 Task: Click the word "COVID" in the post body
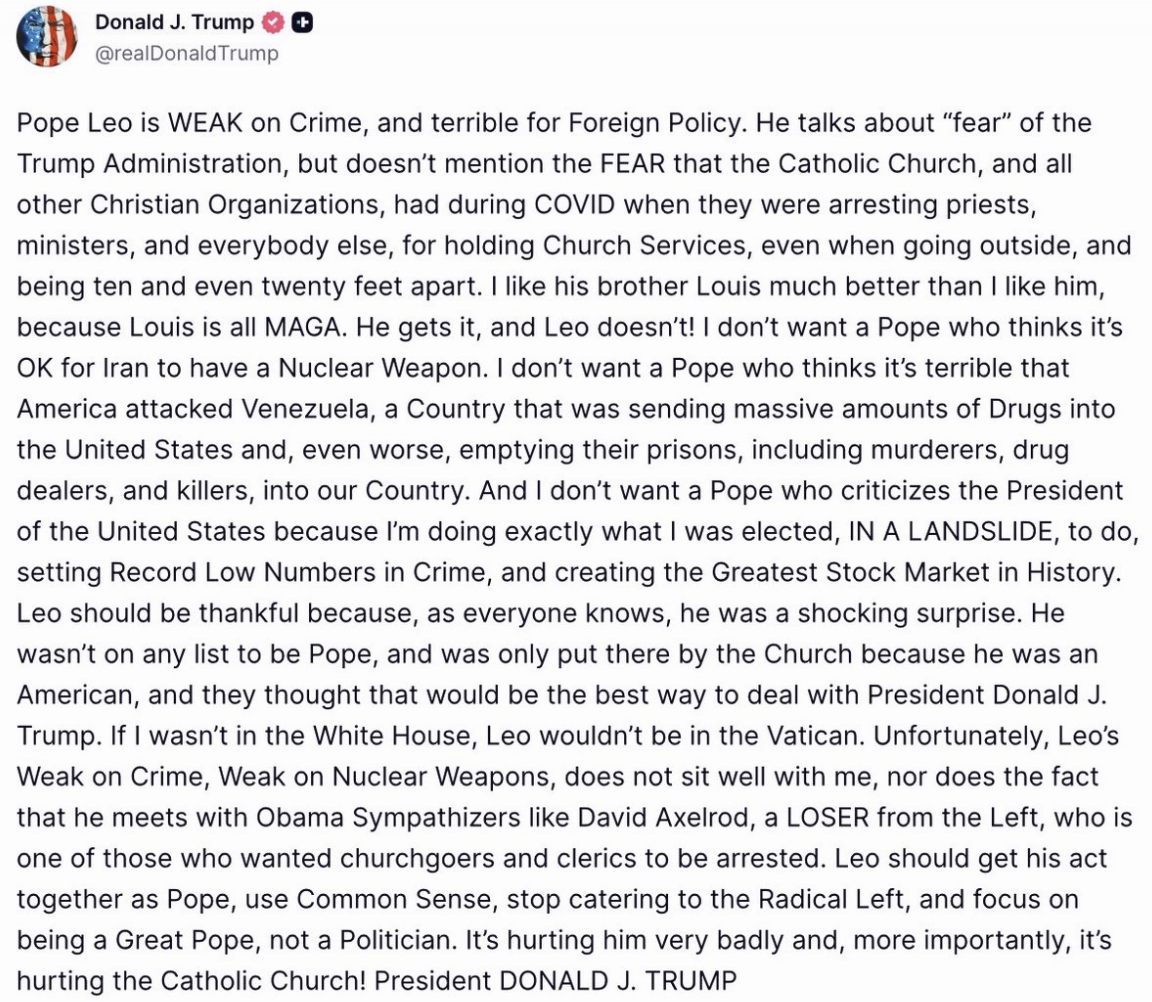(575, 204)
